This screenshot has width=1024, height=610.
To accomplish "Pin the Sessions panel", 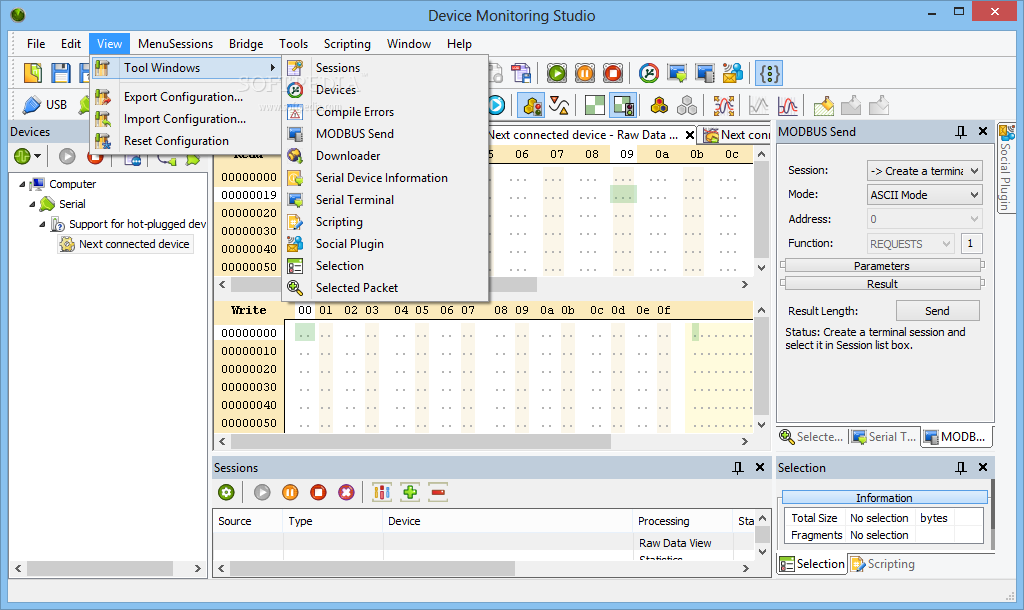I will pyautogui.click(x=738, y=468).
